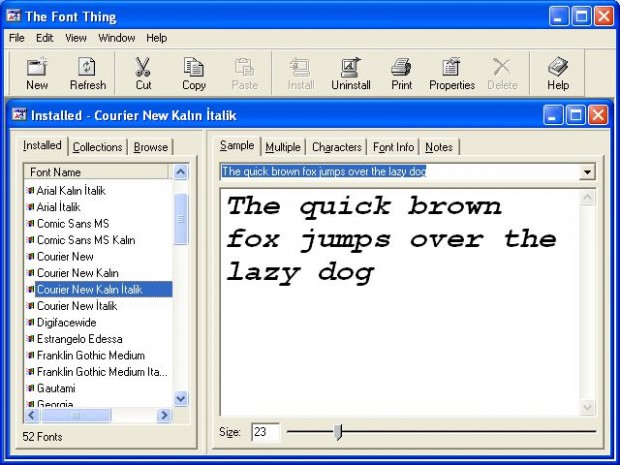Viewport: 620px width, 465px height.
Task: Click the font size slider handle
Action: (x=338, y=432)
